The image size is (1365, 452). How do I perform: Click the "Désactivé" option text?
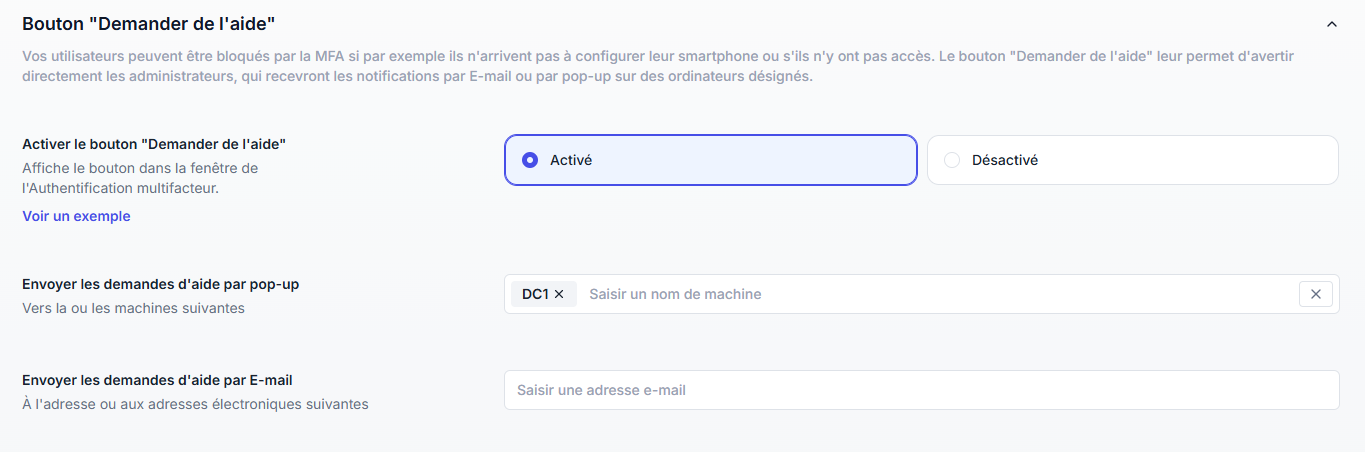click(1005, 160)
